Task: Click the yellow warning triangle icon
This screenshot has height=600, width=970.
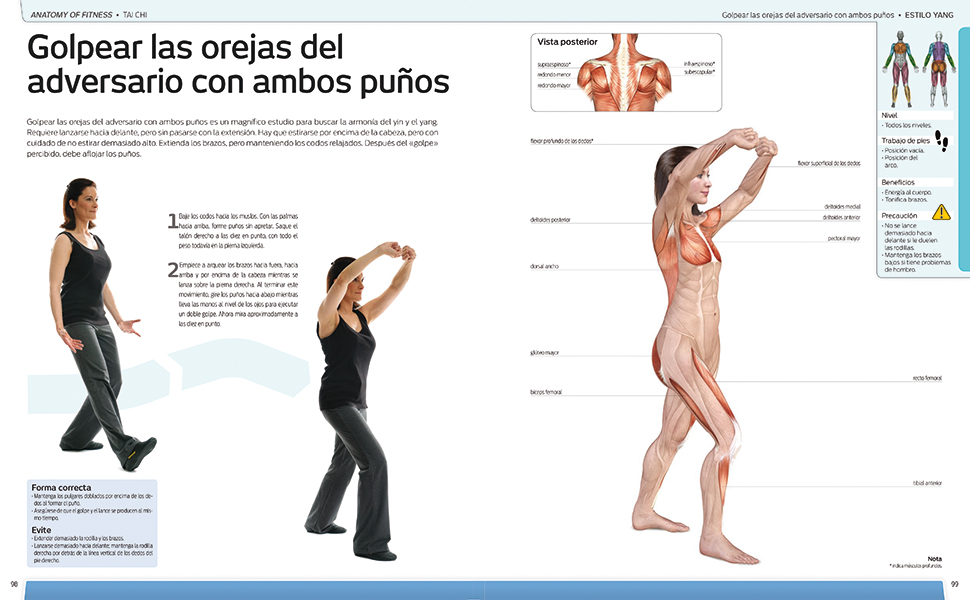Action: coord(941,212)
